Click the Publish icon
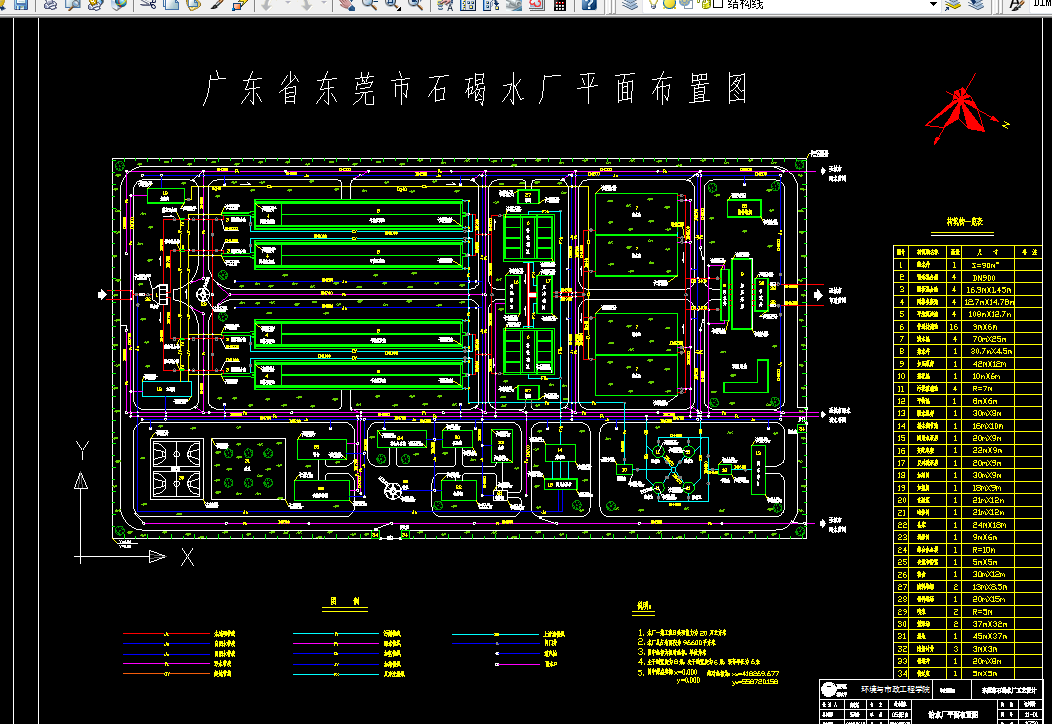Screen dimensions: 1052x724 95,4
